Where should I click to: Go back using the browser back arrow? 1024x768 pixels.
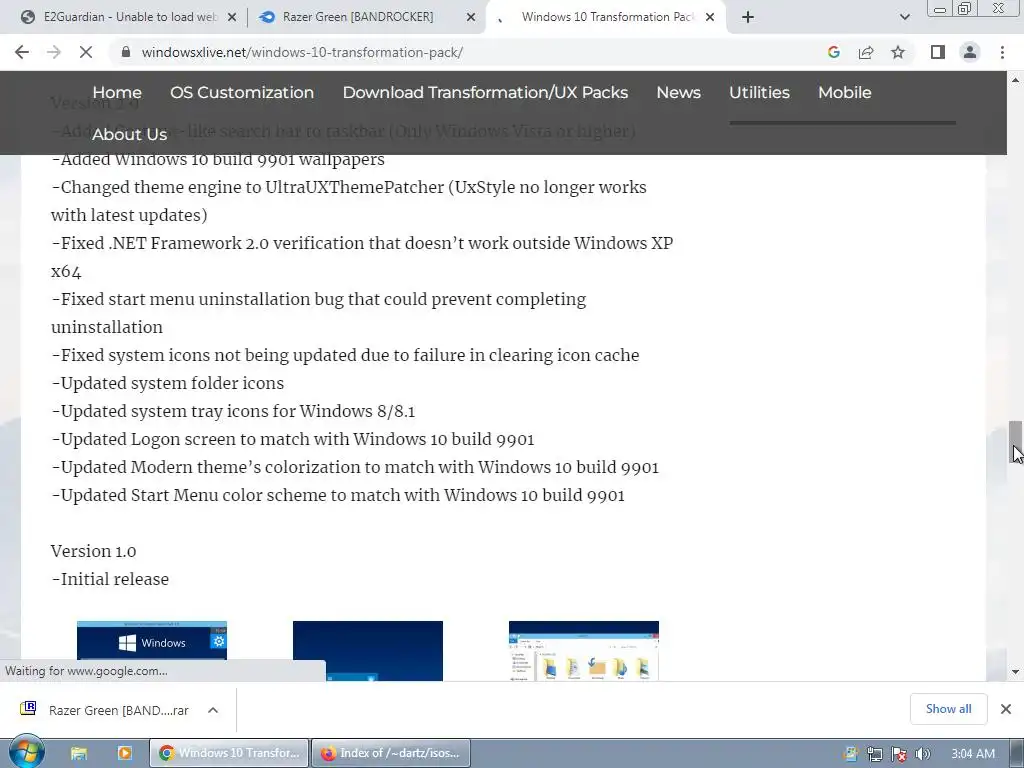click(22, 52)
